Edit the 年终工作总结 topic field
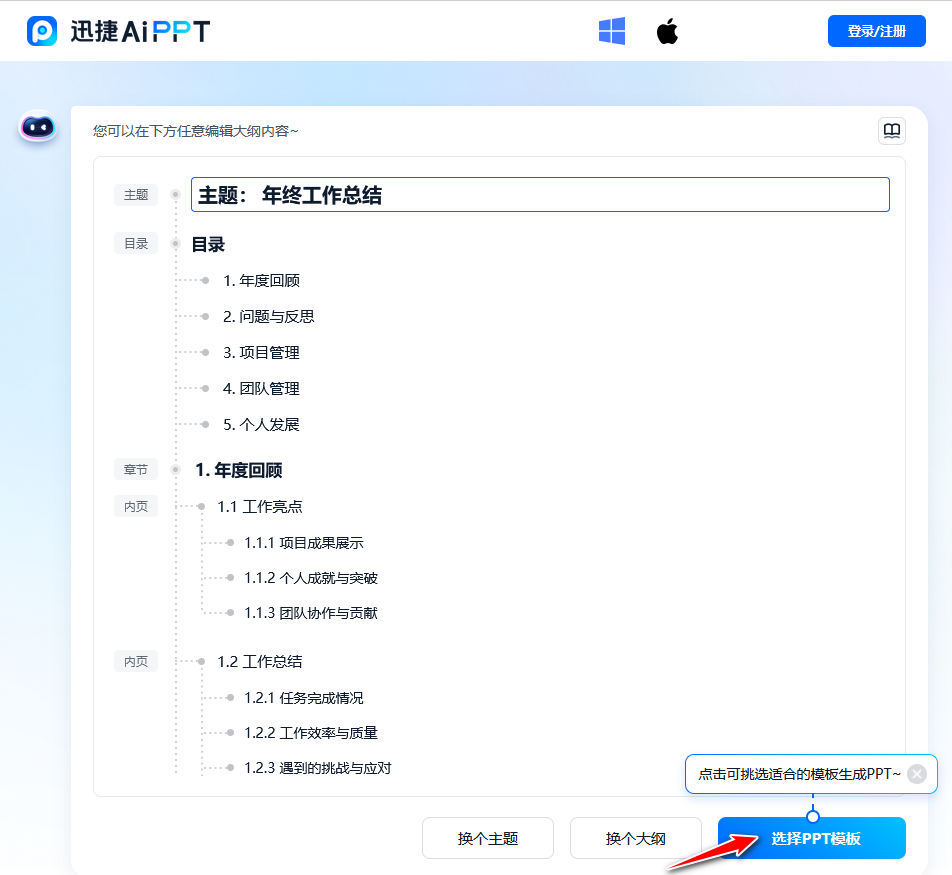This screenshot has width=952, height=875. [540, 194]
